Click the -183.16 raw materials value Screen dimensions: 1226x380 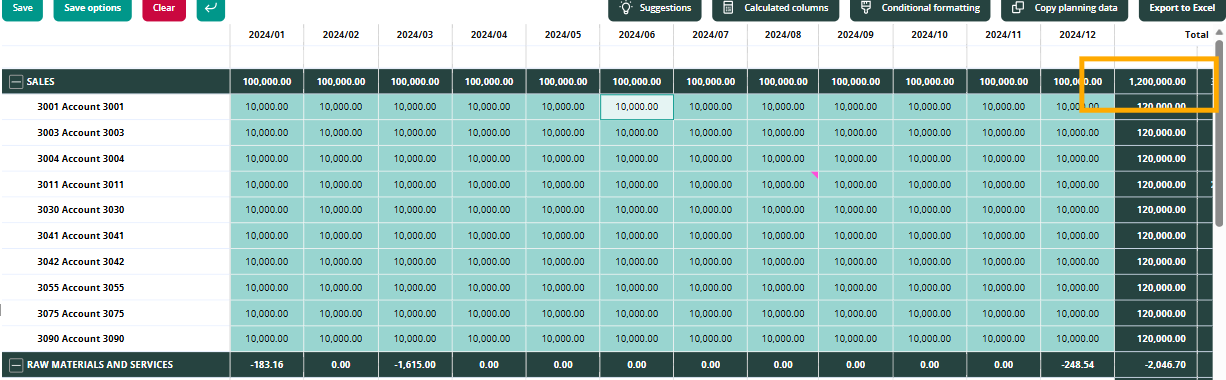click(267, 365)
